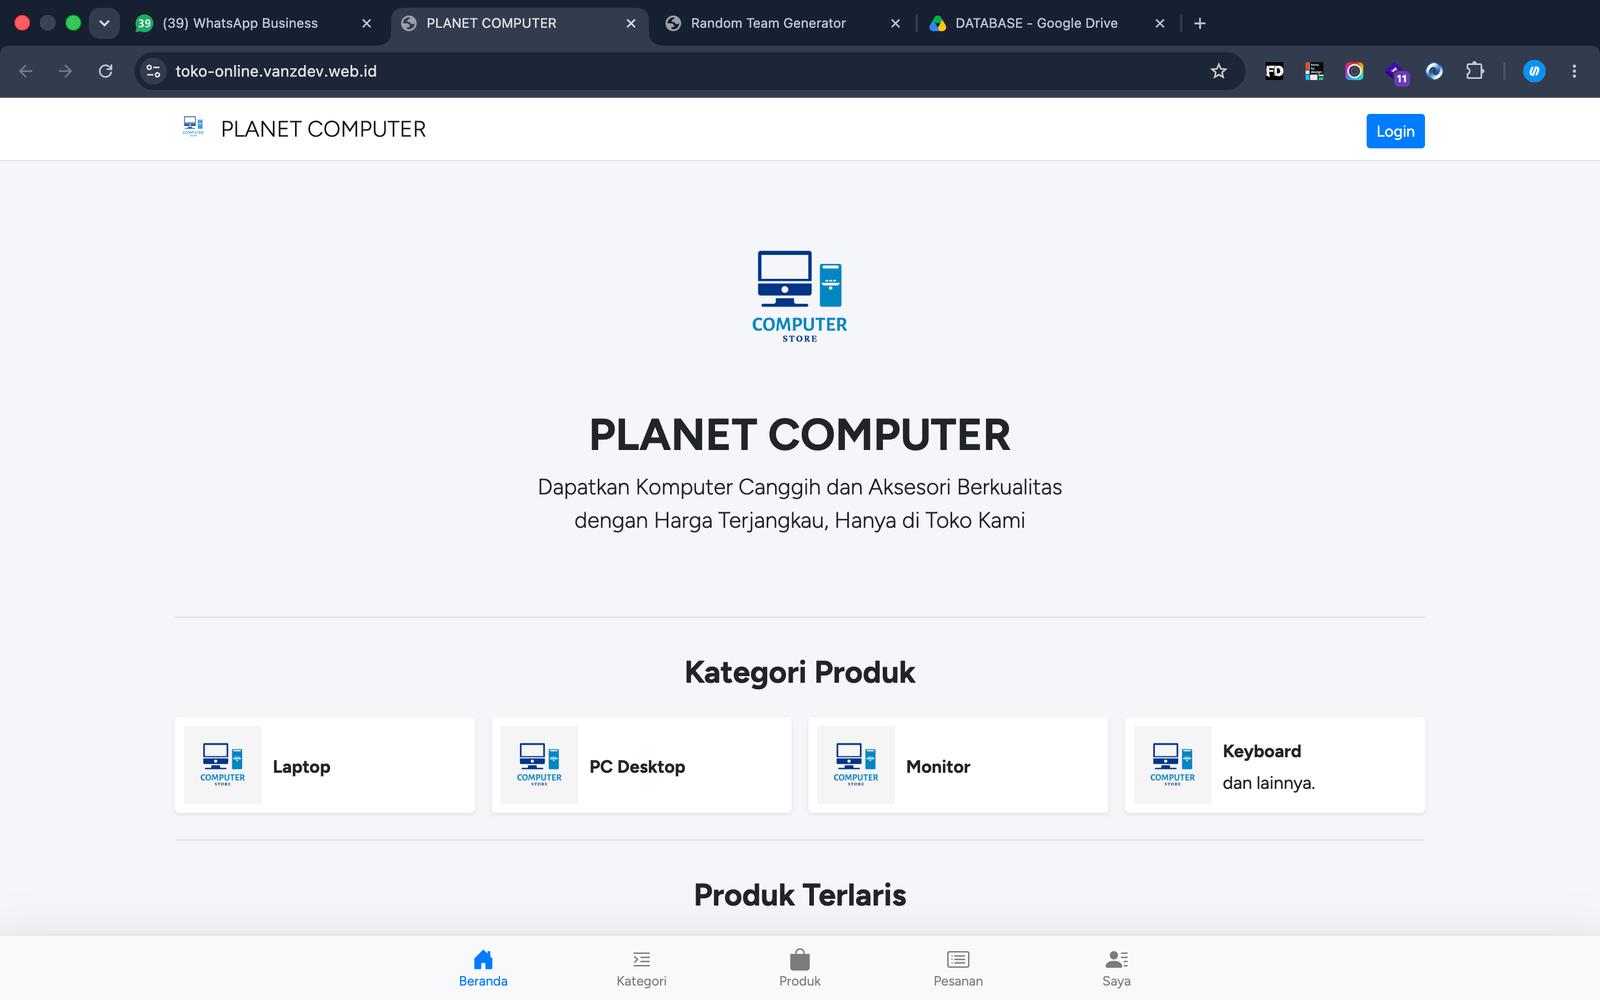
Task: Open a new browser tab
Action: pyautogui.click(x=1200, y=23)
